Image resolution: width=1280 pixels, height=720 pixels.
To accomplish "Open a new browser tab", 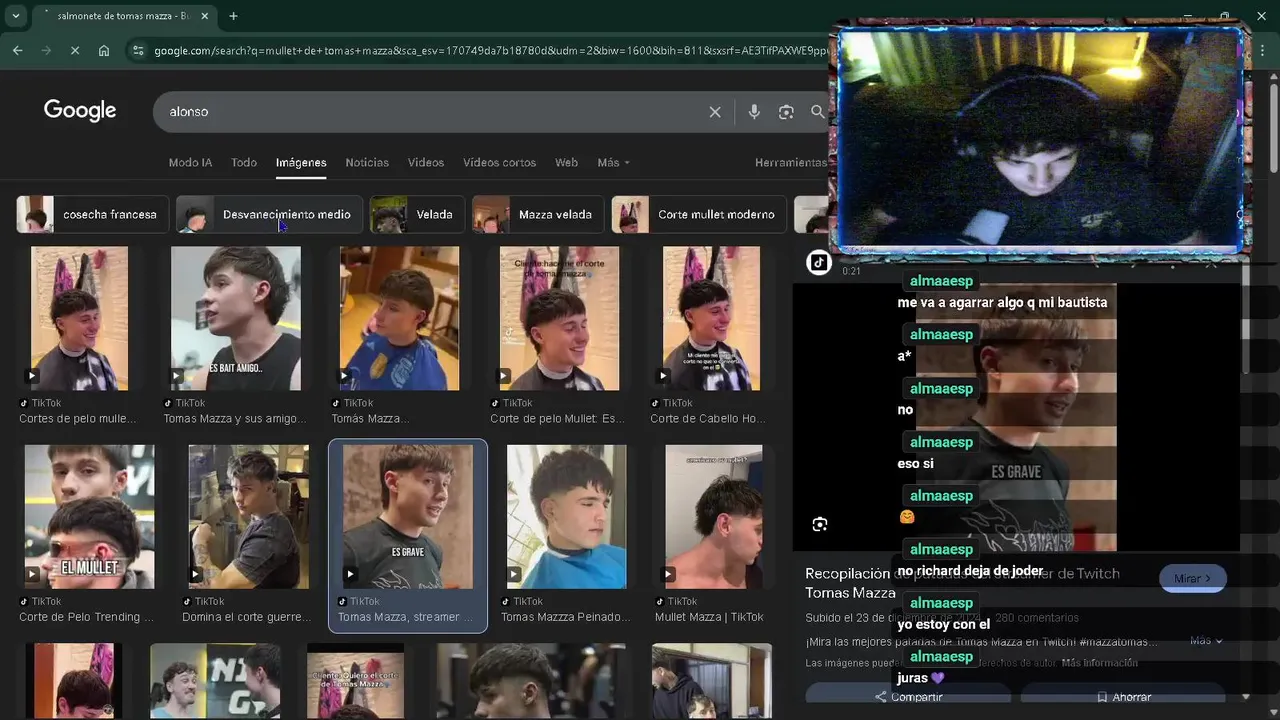I will [x=233, y=16].
